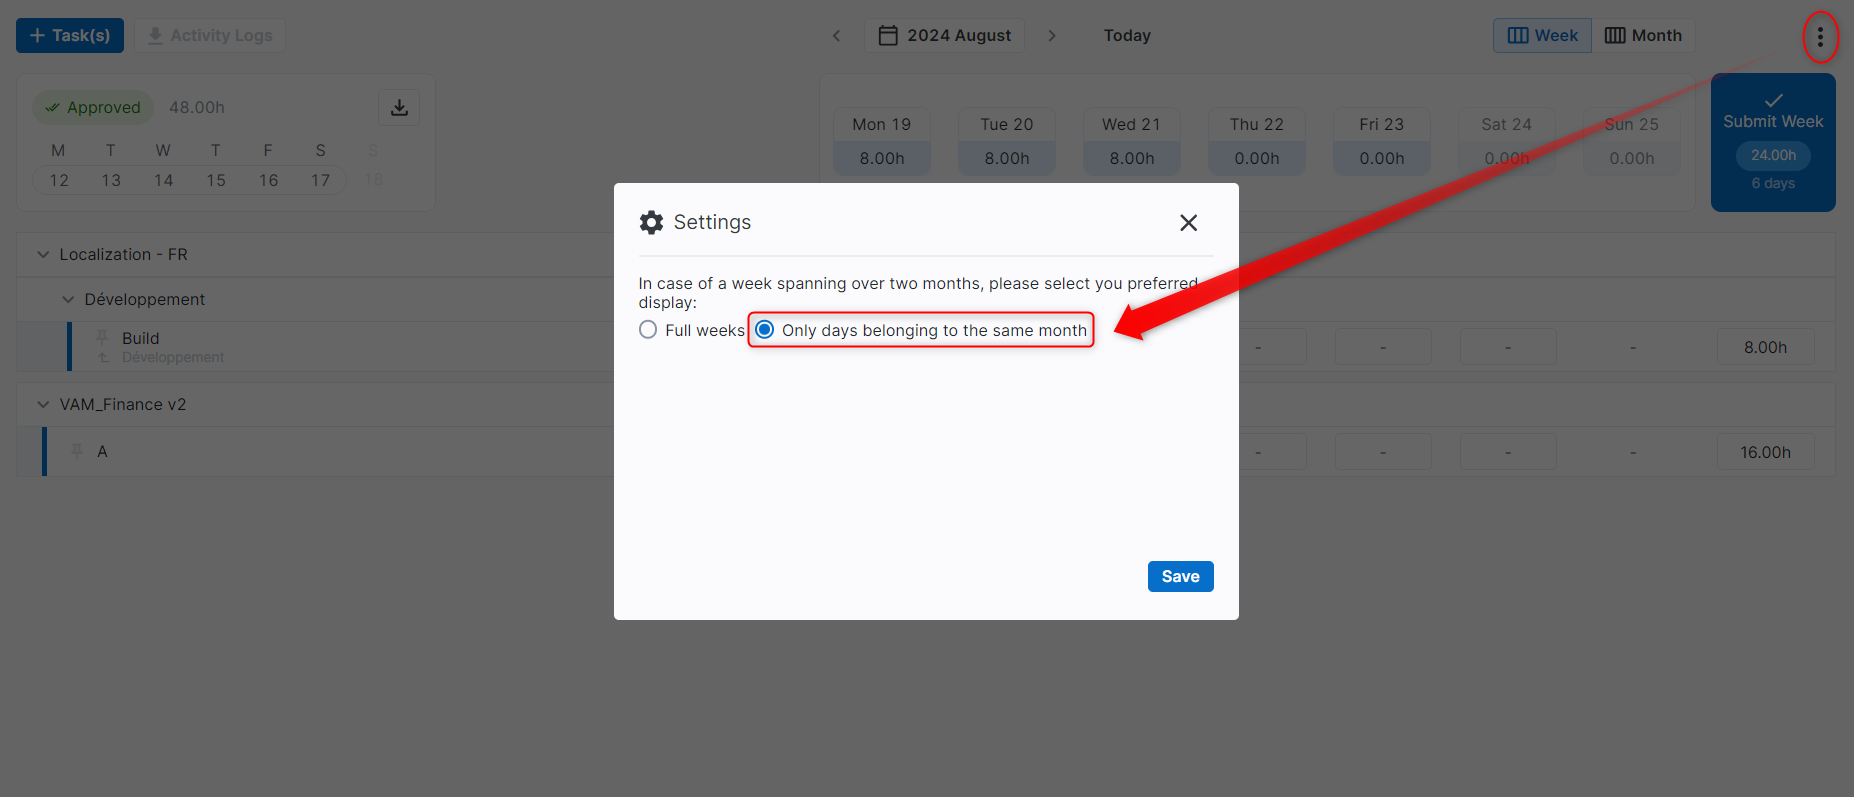Viewport: 1854px width, 797px height.
Task: Select Only days belonging to same month
Action: coord(765,330)
